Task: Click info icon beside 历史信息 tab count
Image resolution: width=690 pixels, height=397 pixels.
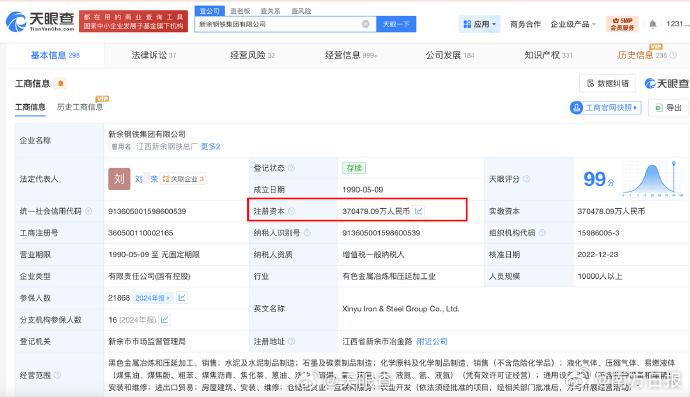Action: pos(673,55)
